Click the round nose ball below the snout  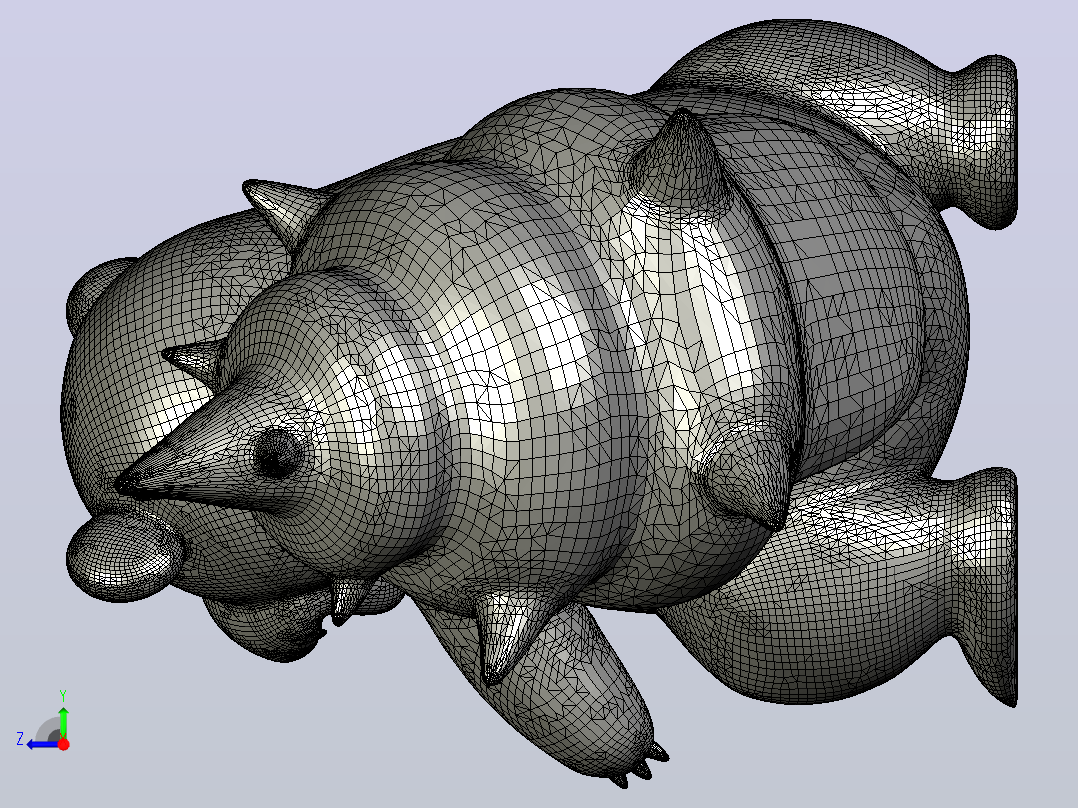(125, 555)
